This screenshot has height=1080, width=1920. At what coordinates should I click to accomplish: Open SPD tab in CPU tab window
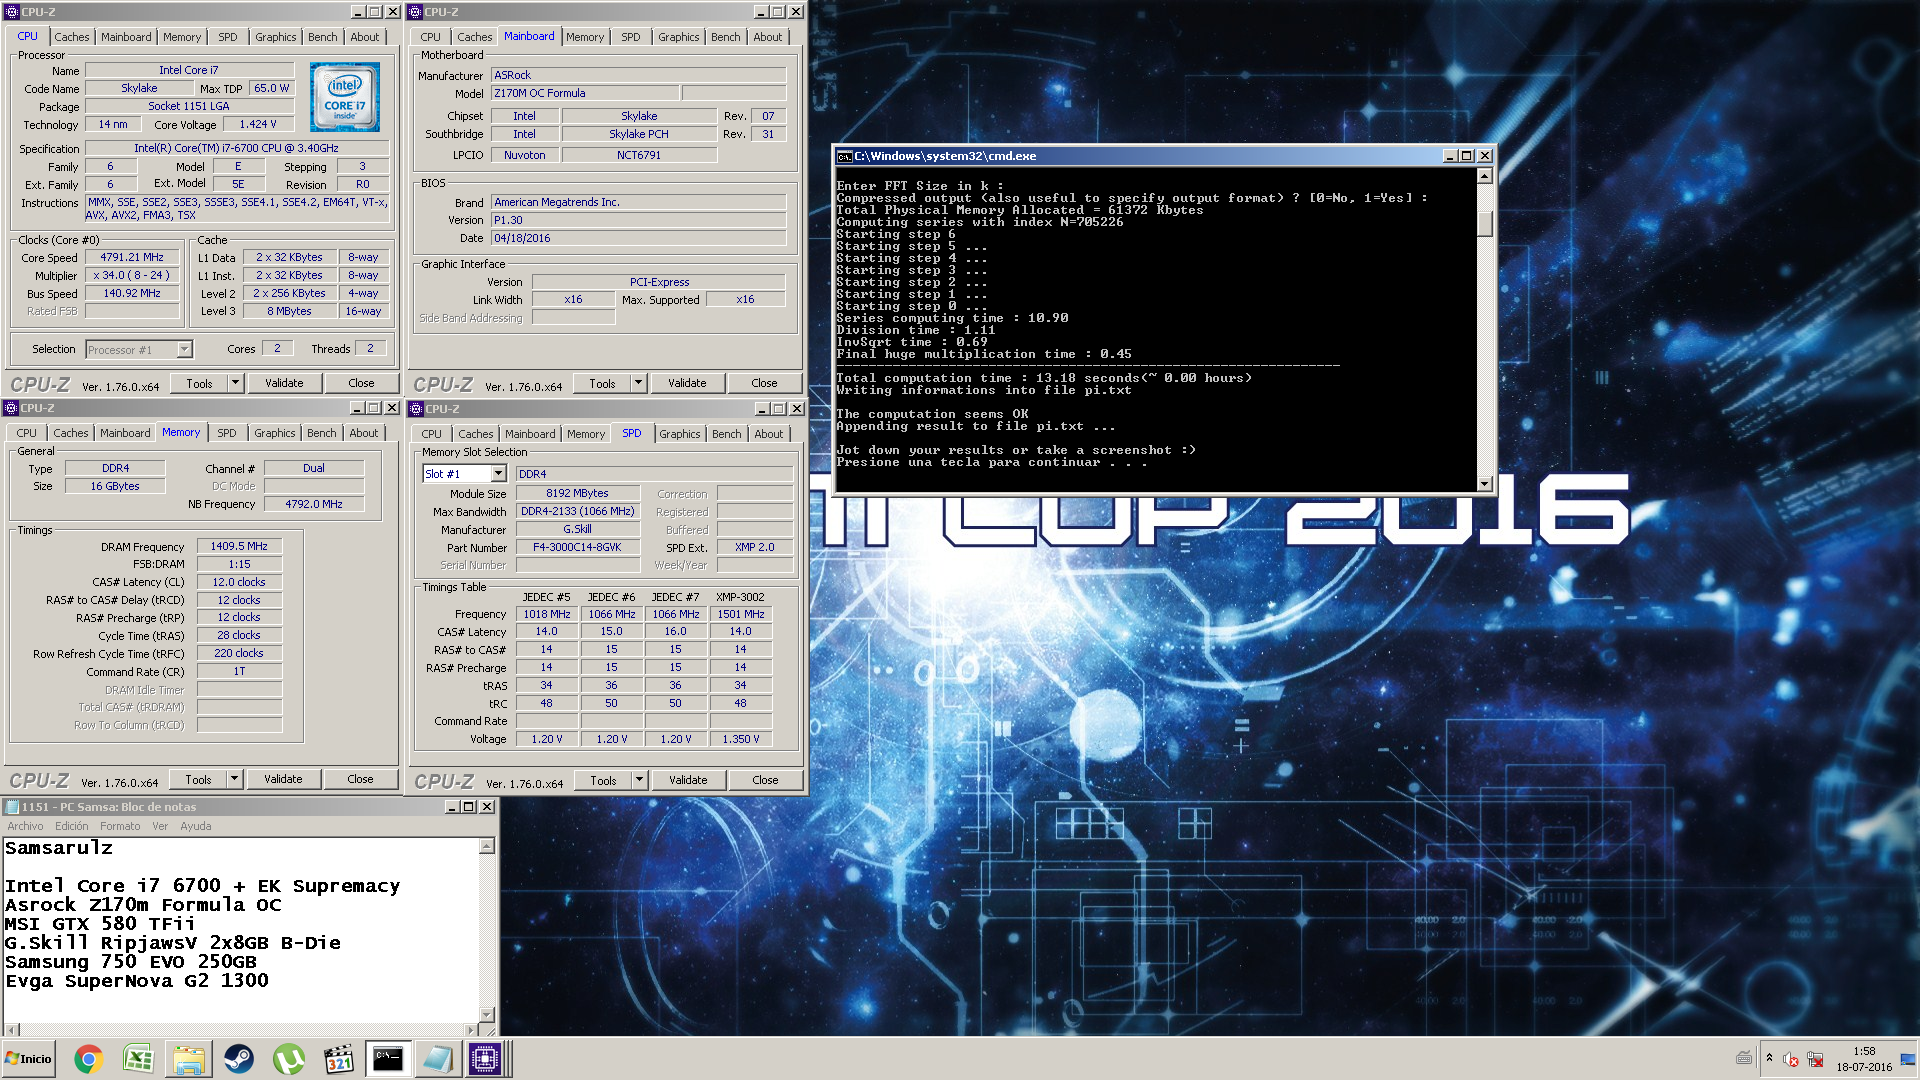tap(228, 37)
